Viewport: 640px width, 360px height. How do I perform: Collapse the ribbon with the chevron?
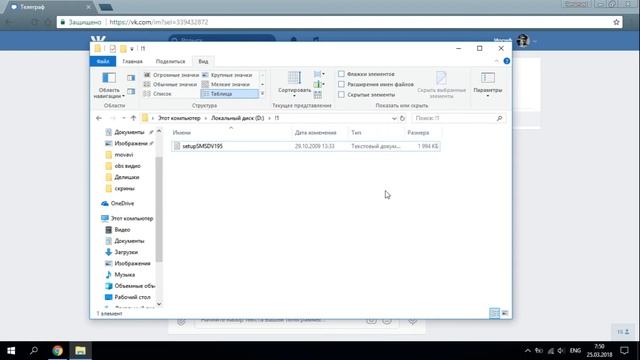coord(496,61)
